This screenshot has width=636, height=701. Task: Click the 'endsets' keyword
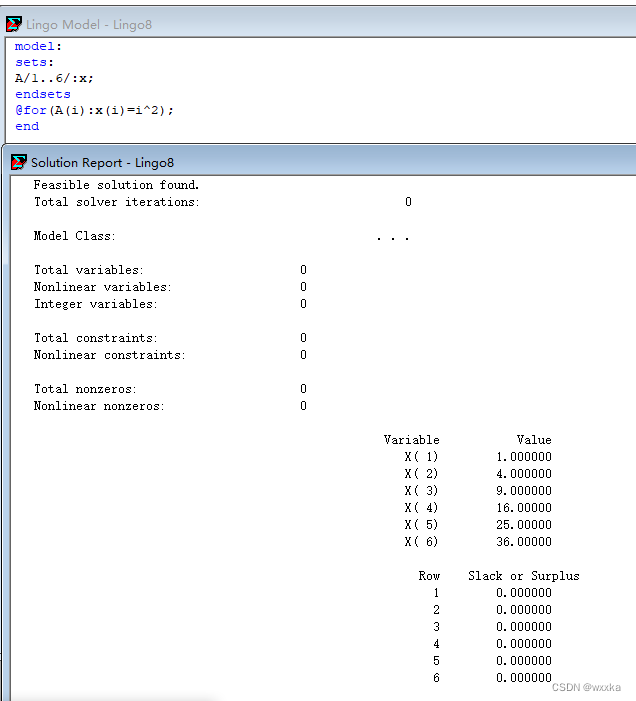[42, 94]
